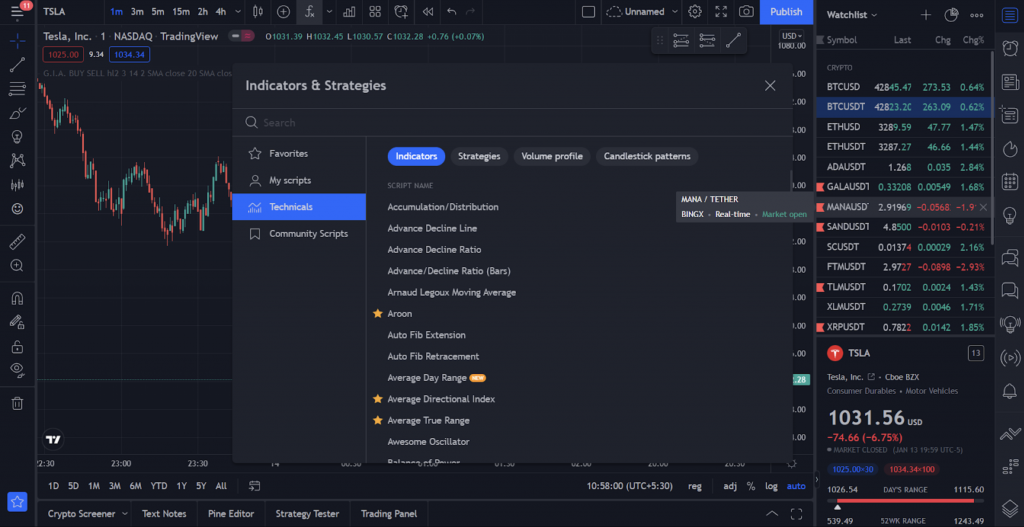The image size is (1024, 527).
Task: Toggle lock all drawing tools
Action: 18,347
